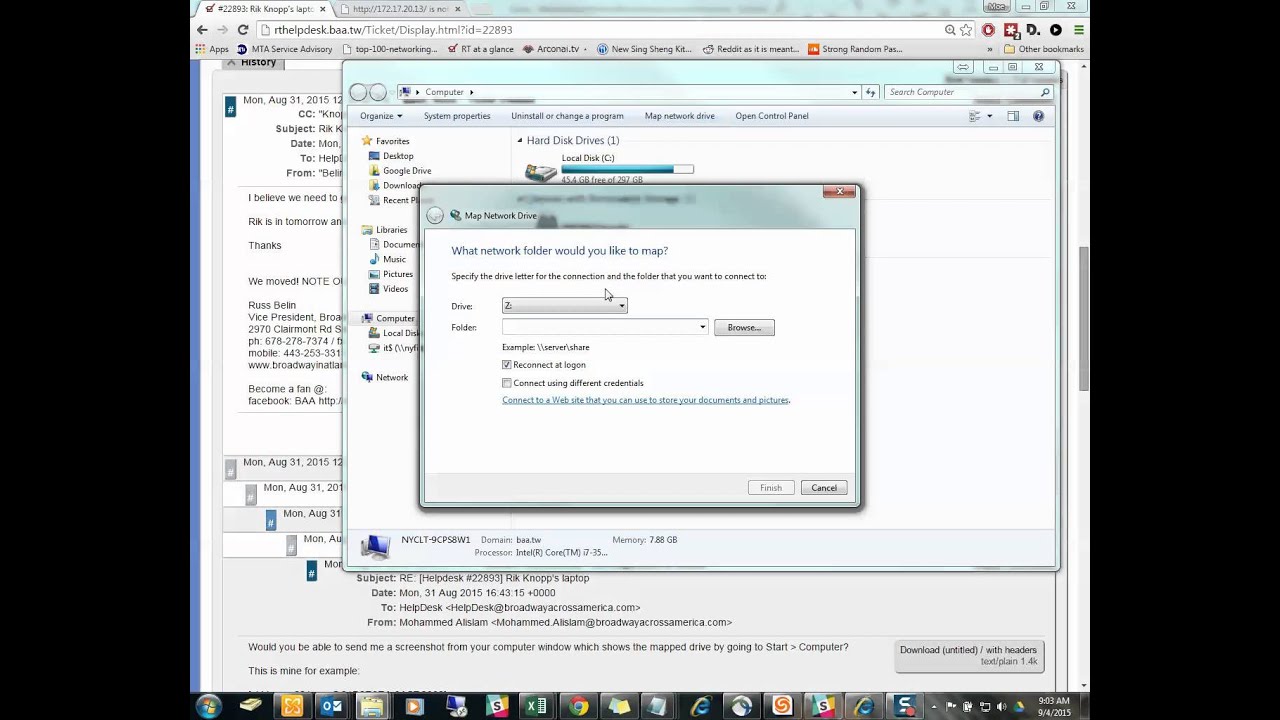The width and height of the screenshot is (1280, 720).
Task: Select Videos library in navigation pane
Action: [389, 289]
